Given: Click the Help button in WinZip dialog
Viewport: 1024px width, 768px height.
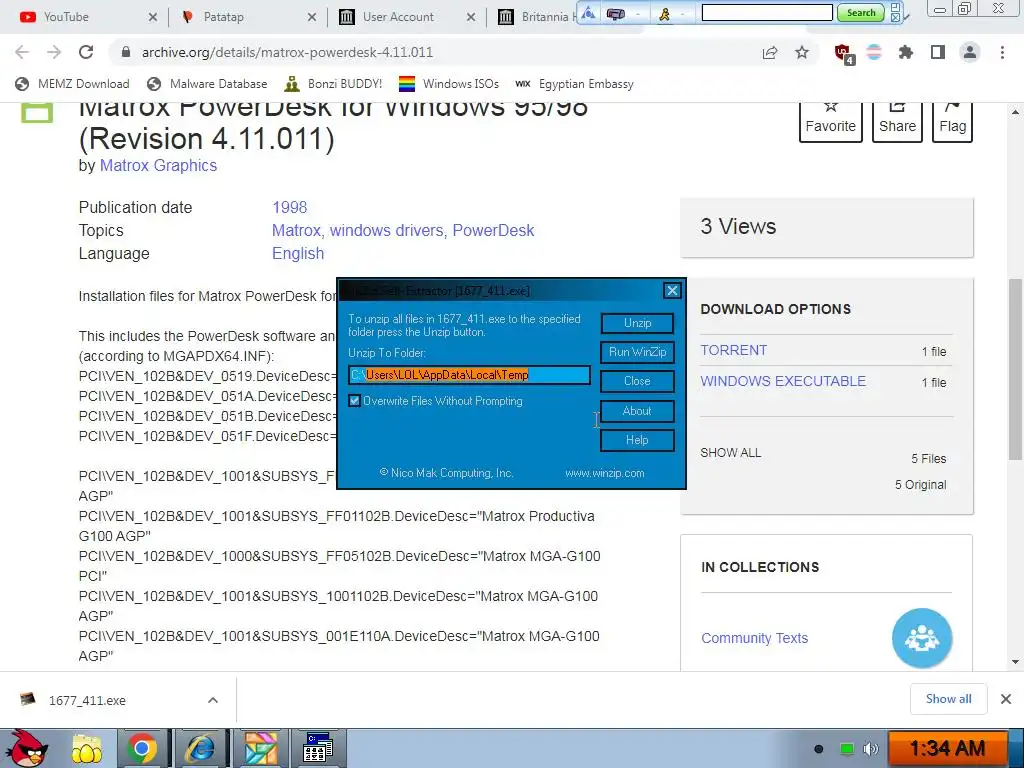Looking at the screenshot, I should (637, 440).
